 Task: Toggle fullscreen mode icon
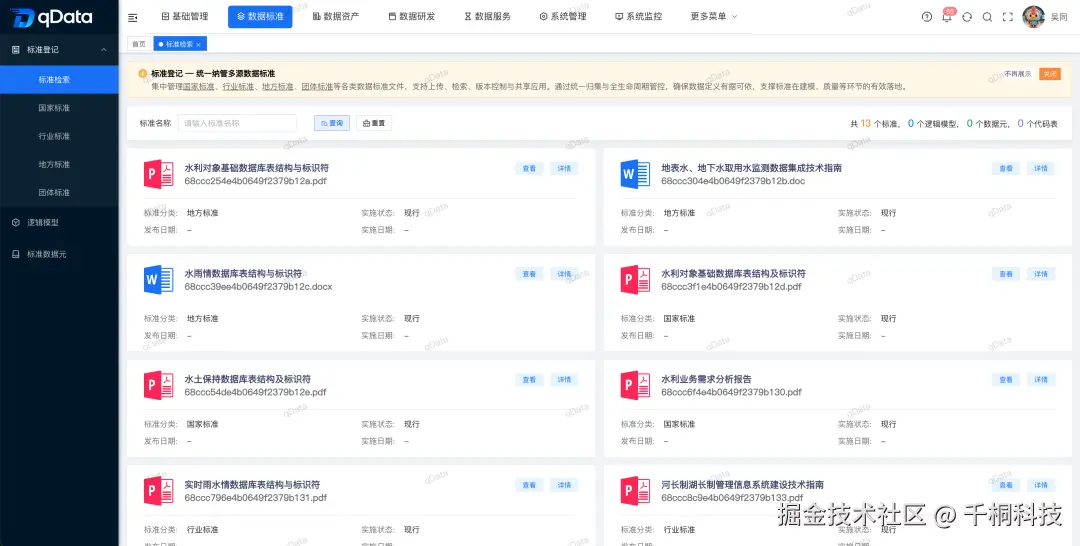(x=1008, y=17)
